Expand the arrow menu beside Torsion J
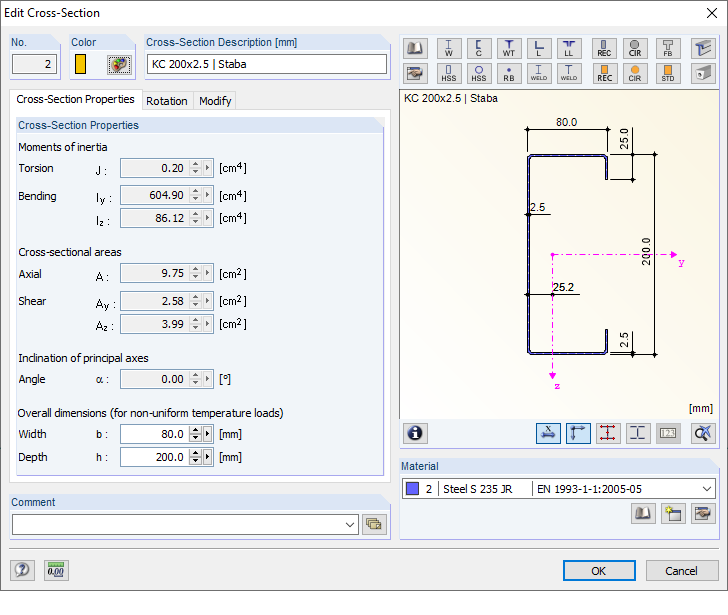 [208, 168]
